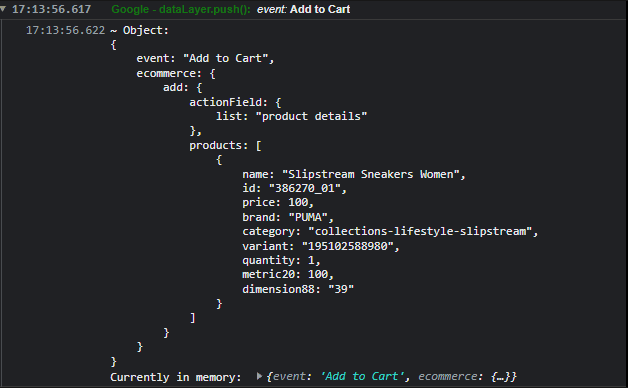This screenshot has height=388, width=628.
Task: Click event "Add to Cart" line
Action: 205,58
